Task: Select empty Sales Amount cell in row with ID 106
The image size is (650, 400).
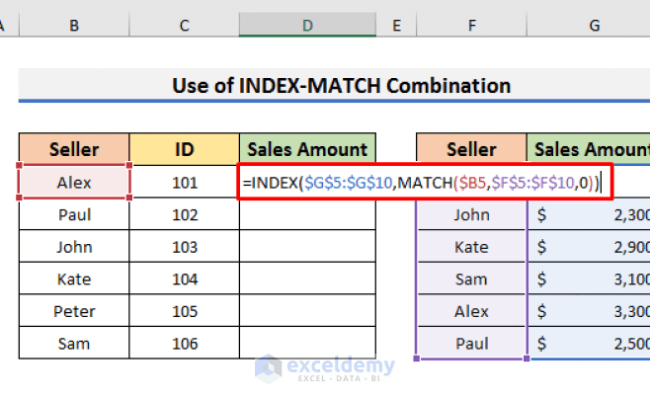Action: [x=308, y=343]
